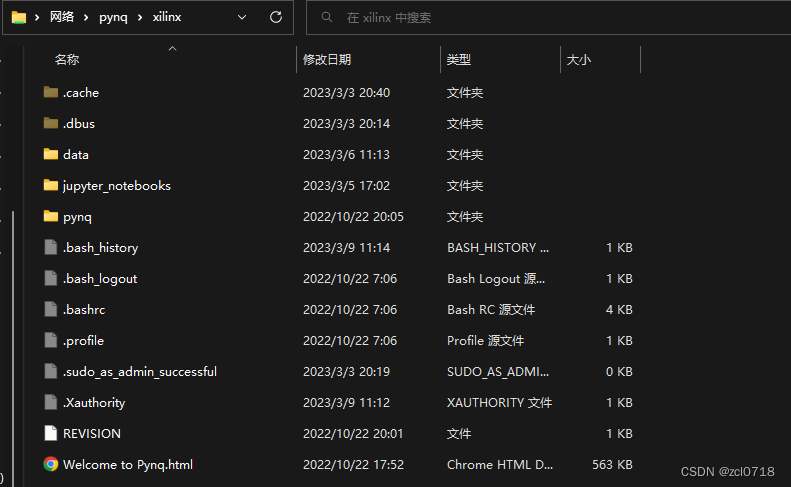Viewport: 791px width, 487px height.
Task: Click the data folder icon
Action: click(x=50, y=154)
